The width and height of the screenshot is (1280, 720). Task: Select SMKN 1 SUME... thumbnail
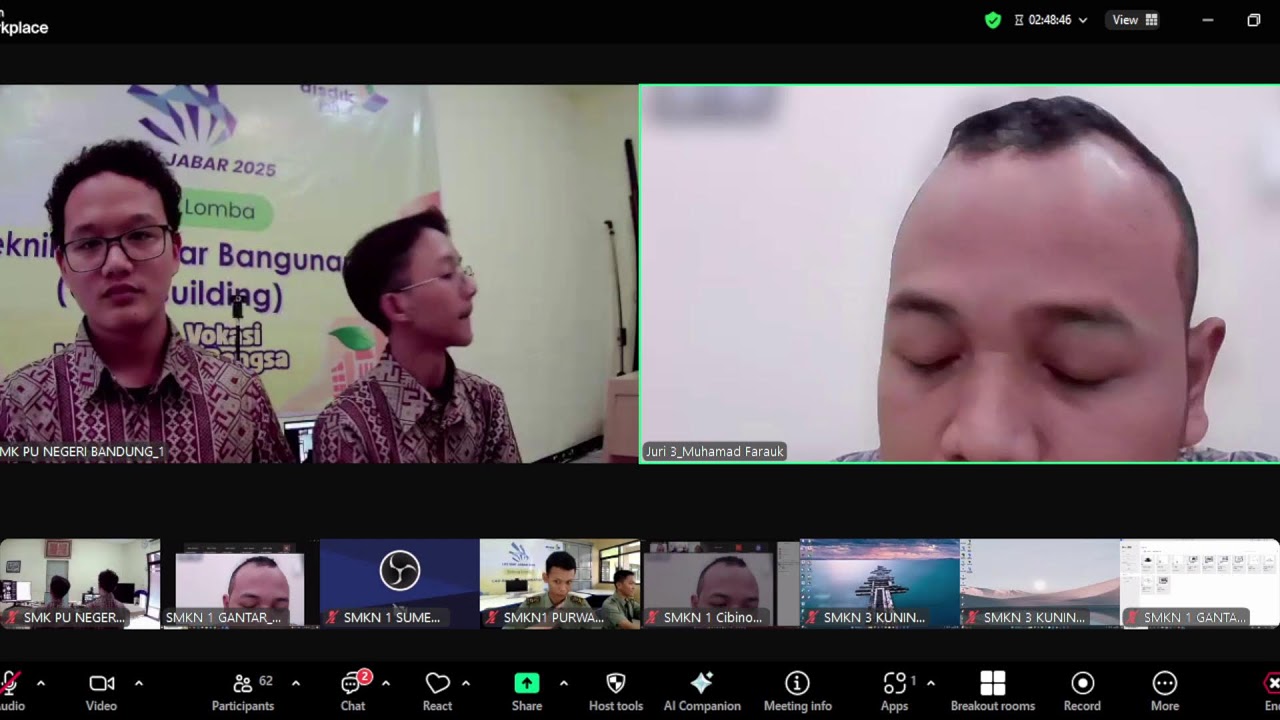coord(400,584)
